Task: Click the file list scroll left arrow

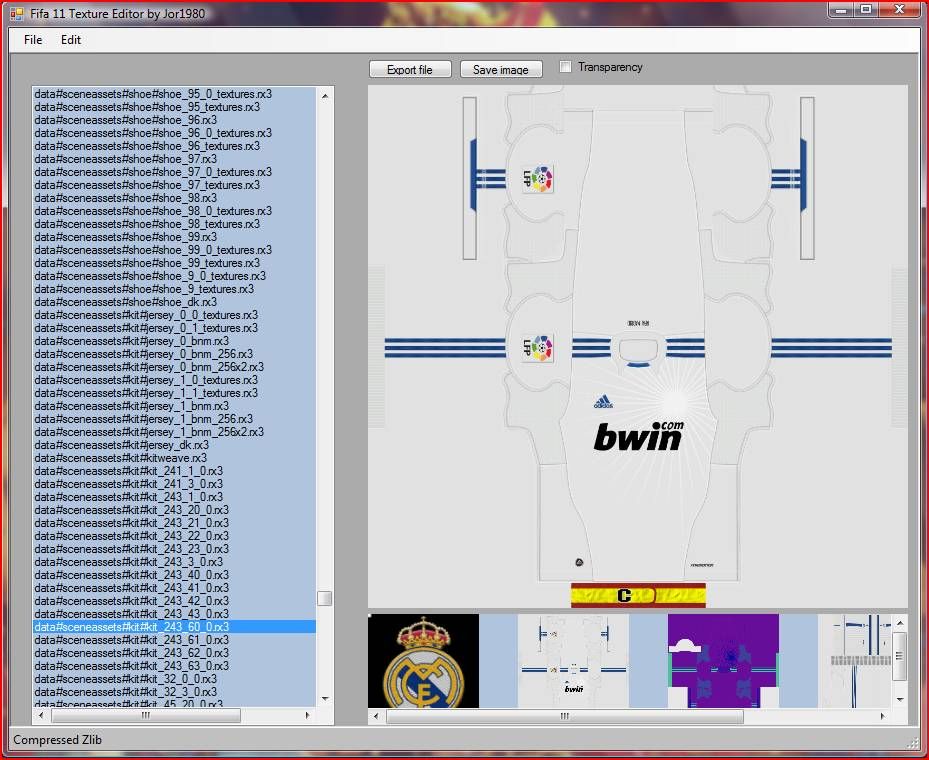Action: 41,716
